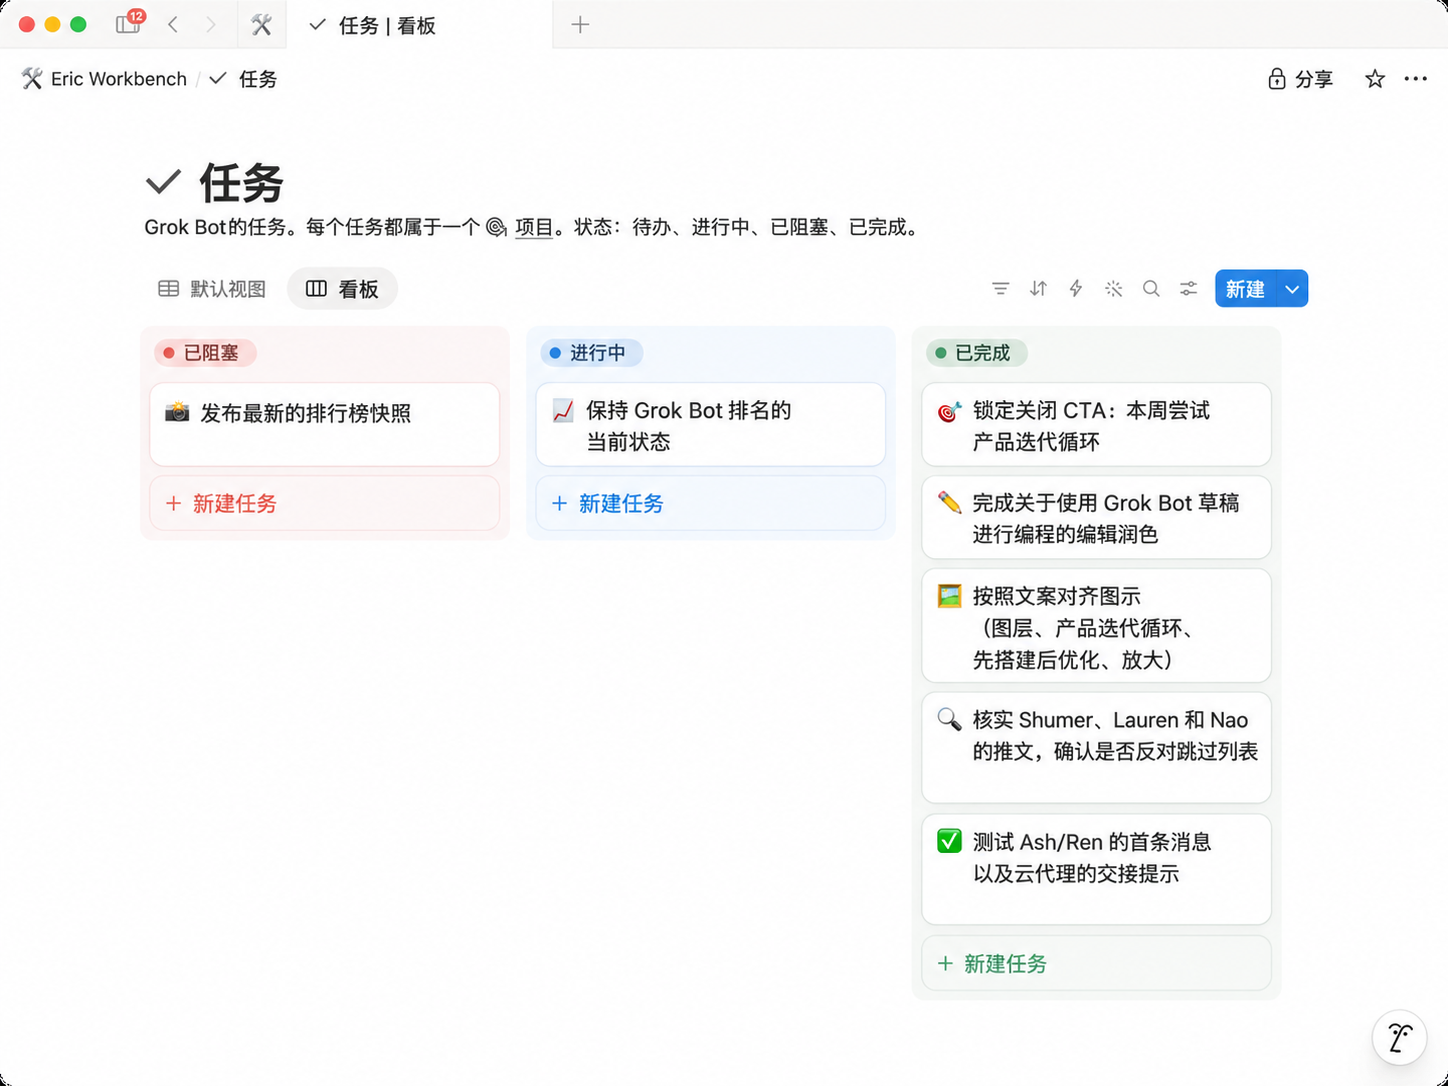The height and width of the screenshot is (1086, 1448).
Task: Click the blue 新建 button
Action: 1245,289
